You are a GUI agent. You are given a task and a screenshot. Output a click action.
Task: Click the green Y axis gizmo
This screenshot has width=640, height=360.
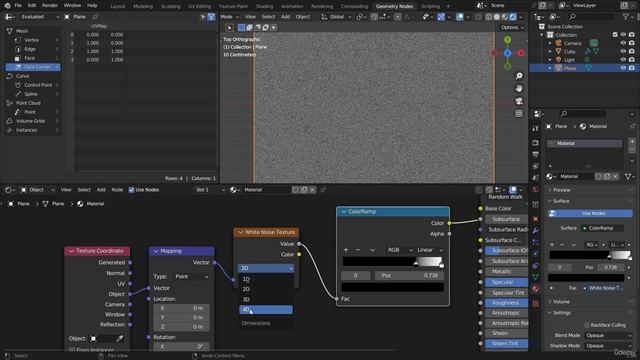coord(507,40)
